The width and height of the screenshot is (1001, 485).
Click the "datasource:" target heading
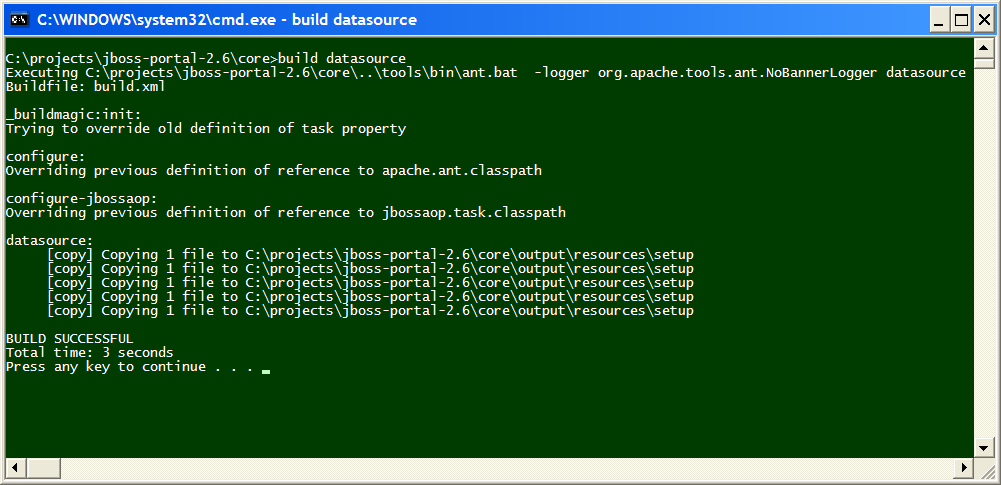[49, 241]
